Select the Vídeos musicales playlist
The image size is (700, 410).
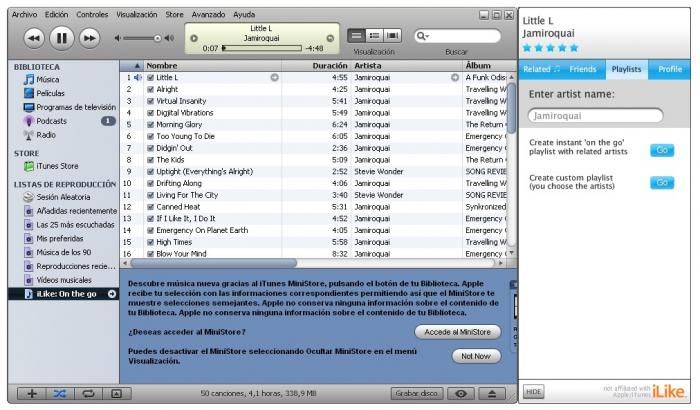pyautogui.click(x=64, y=280)
